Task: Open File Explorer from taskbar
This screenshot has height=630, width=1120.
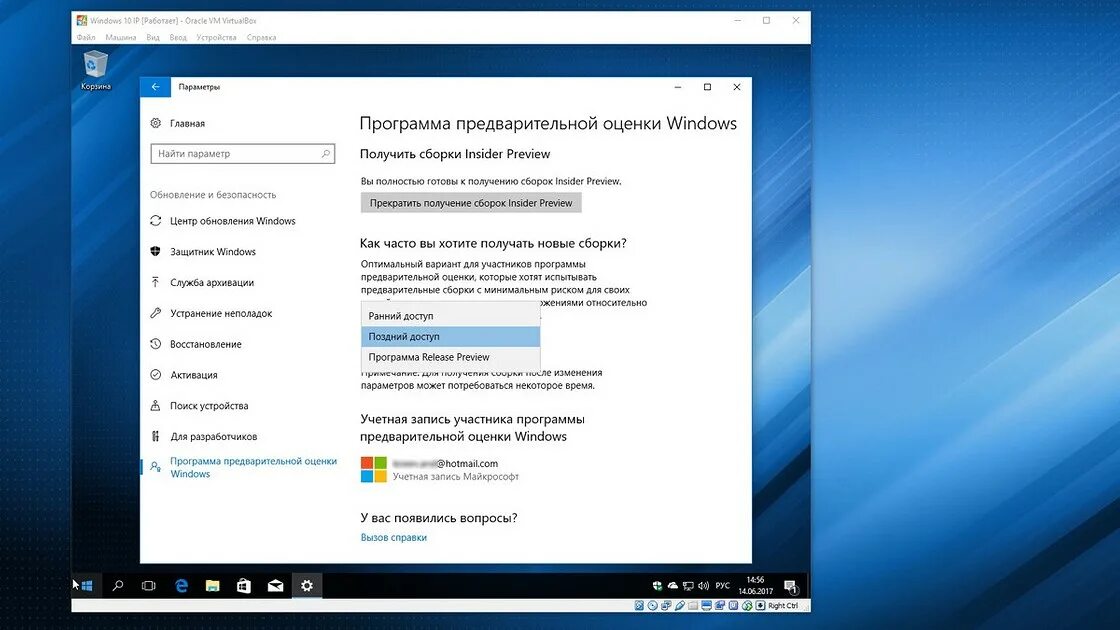Action: pyautogui.click(x=212, y=586)
